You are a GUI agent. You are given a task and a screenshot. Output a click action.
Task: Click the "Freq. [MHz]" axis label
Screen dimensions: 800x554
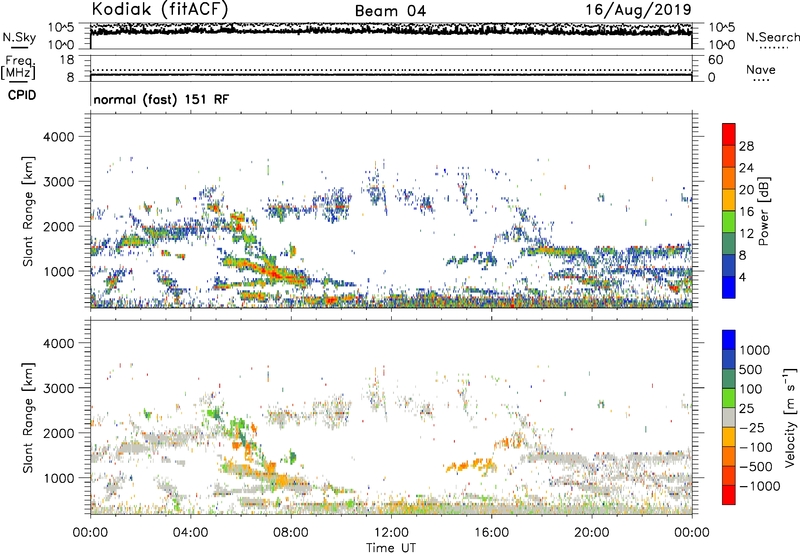tap(18, 68)
